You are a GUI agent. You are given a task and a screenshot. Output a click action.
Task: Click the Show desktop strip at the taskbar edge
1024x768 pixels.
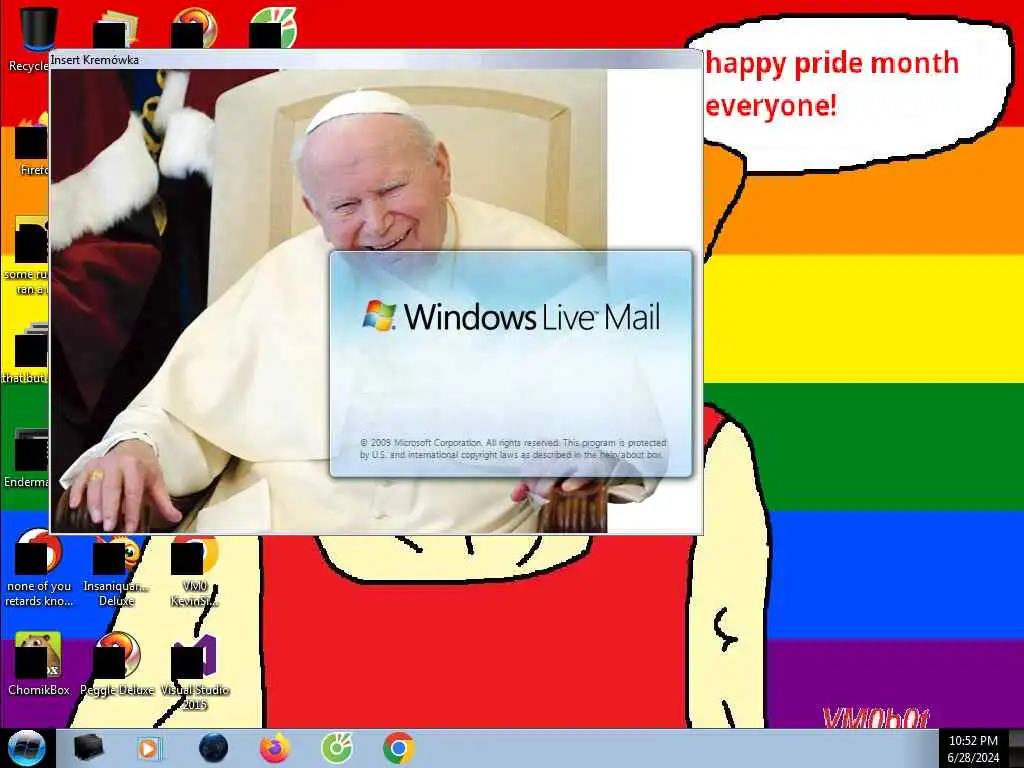click(x=1016, y=748)
